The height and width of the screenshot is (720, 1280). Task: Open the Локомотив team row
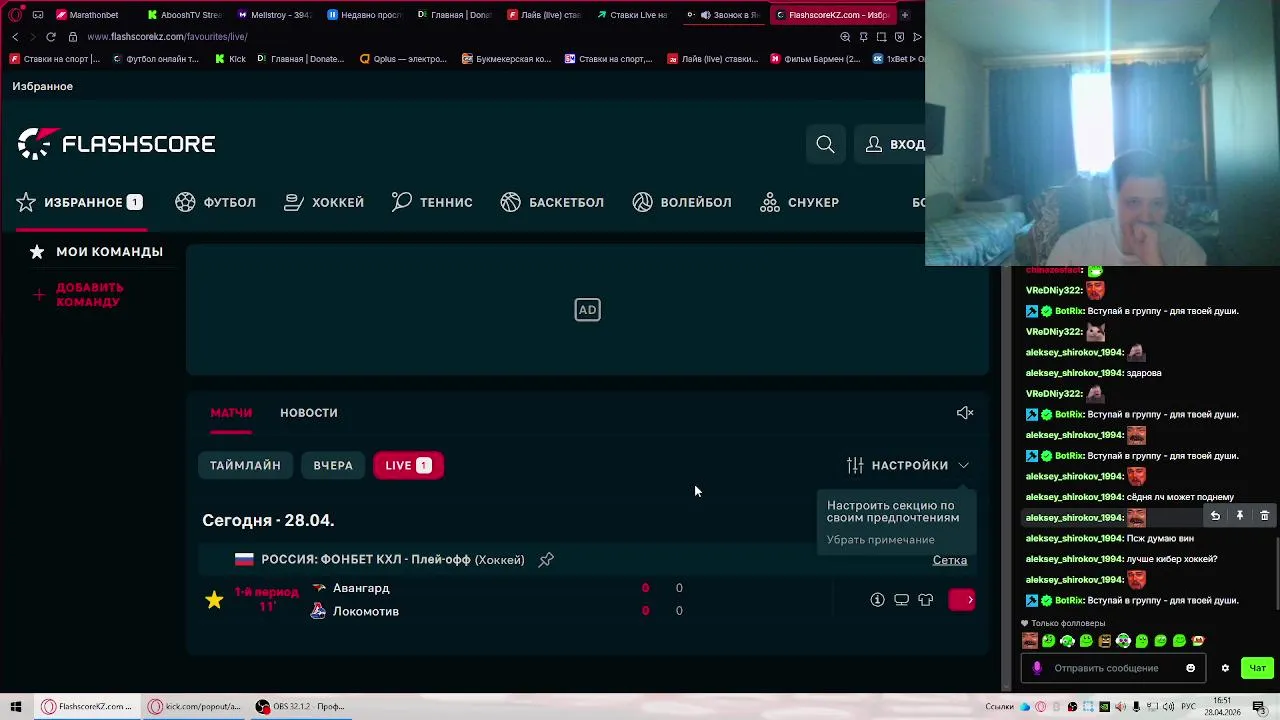tap(365, 611)
